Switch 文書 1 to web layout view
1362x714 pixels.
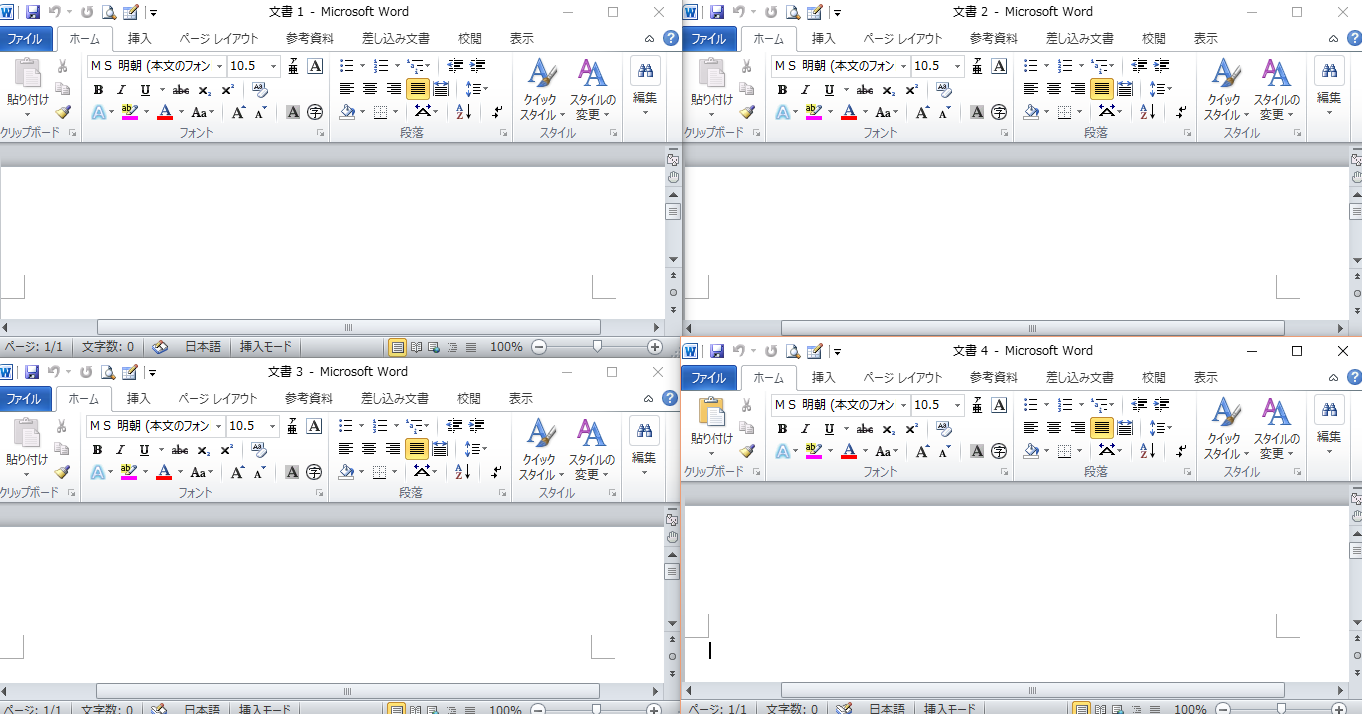(434, 347)
